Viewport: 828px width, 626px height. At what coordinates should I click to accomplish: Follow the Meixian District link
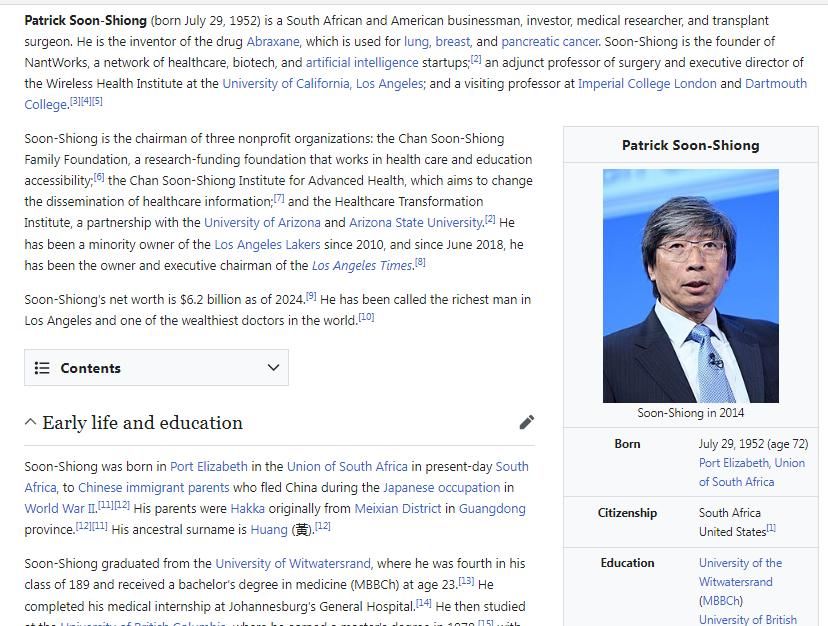point(398,508)
